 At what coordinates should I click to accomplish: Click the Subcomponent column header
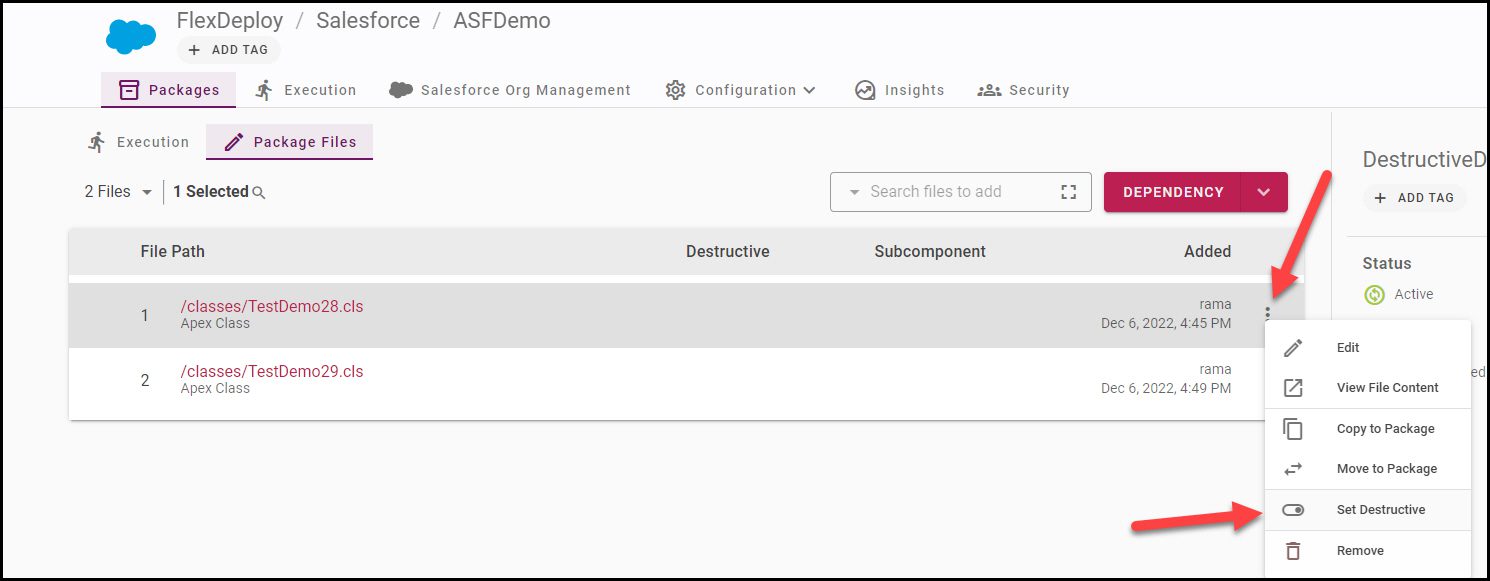pos(930,252)
